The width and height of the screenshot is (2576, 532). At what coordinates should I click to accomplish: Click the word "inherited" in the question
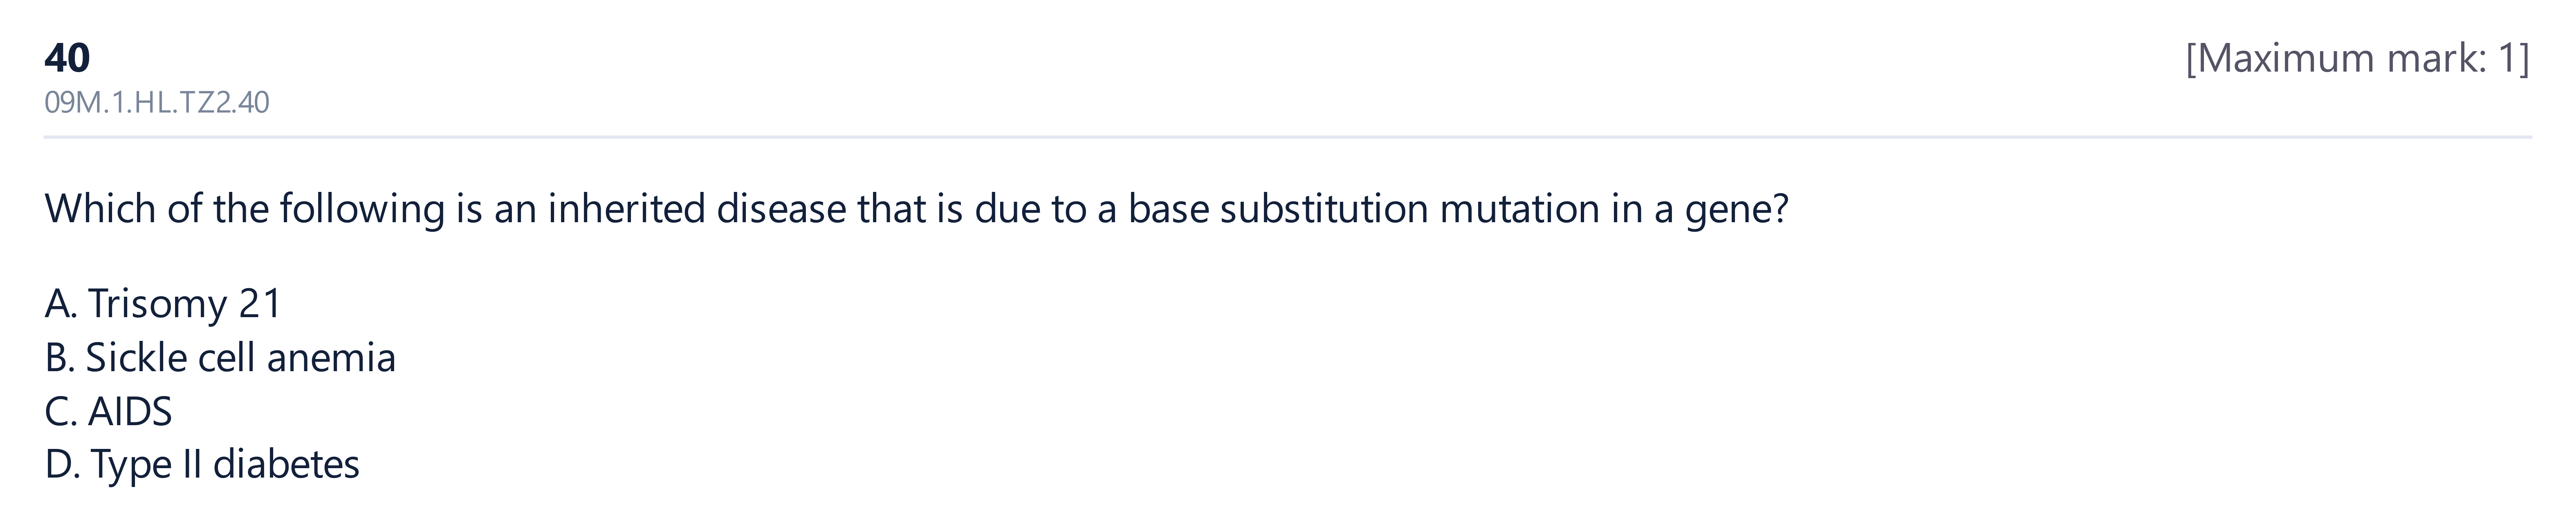pyautogui.click(x=626, y=209)
